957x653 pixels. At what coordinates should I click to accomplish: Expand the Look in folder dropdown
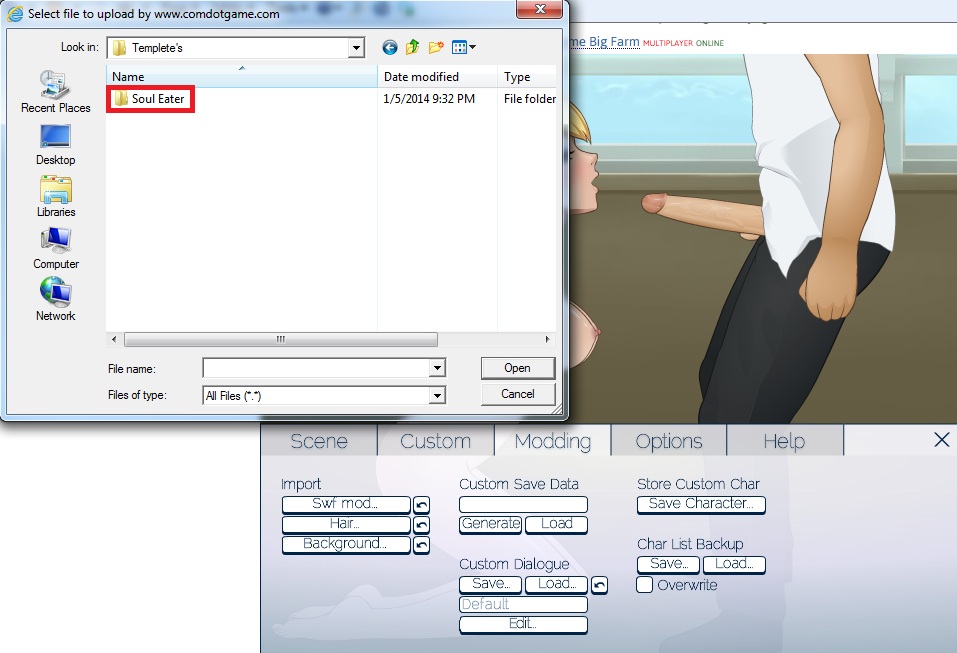click(357, 47)
